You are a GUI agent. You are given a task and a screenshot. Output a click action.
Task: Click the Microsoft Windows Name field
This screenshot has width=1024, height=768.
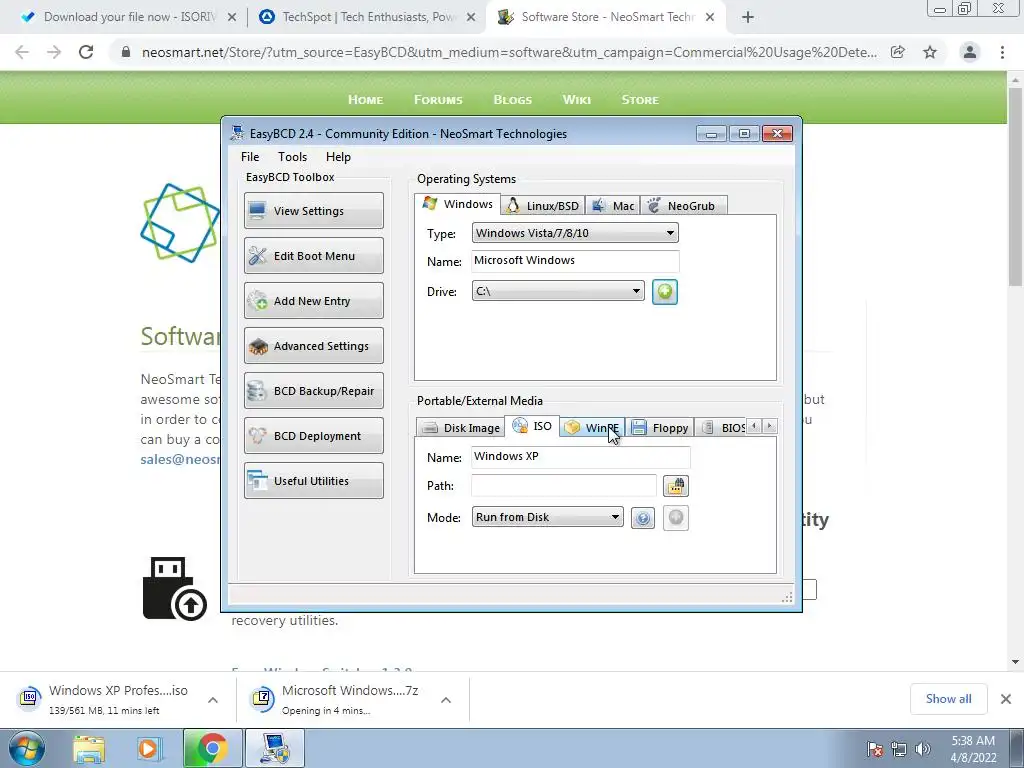click(x=575, y=261)
